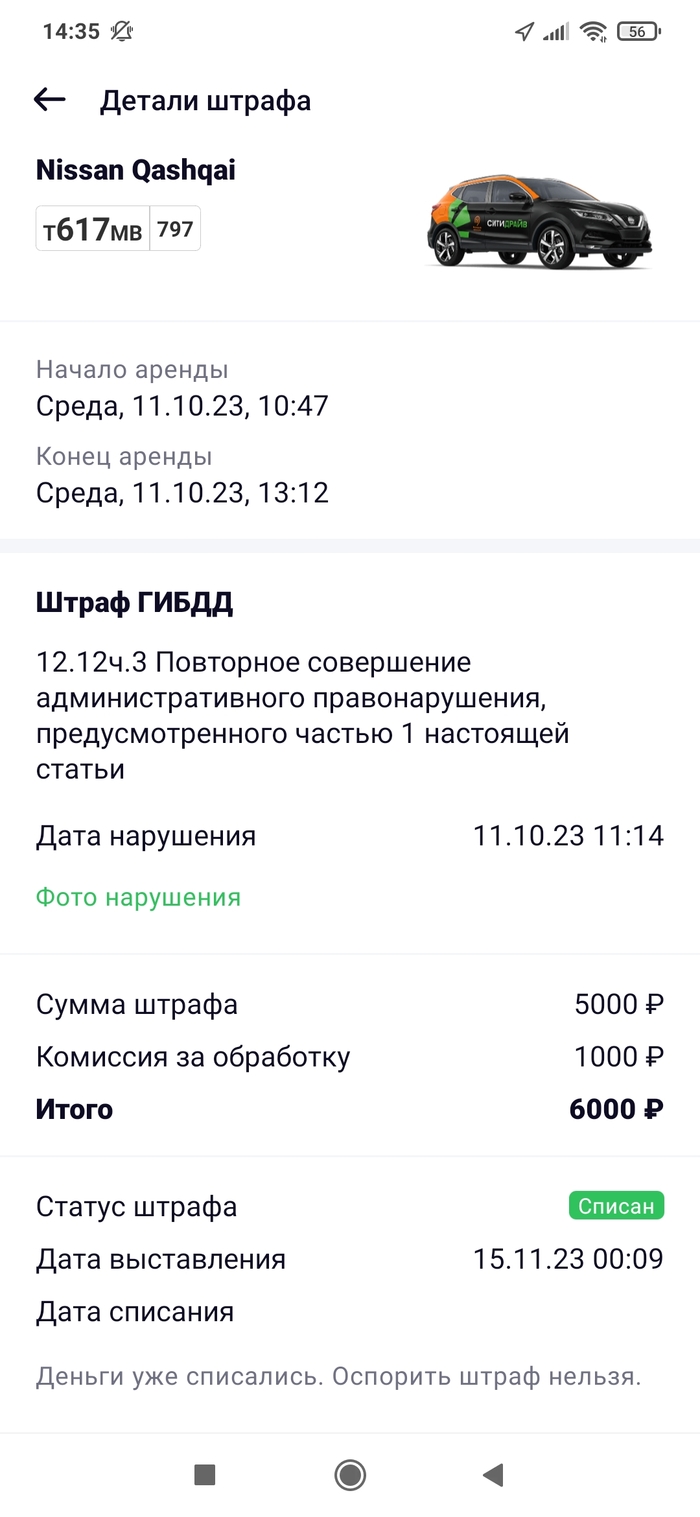The width and height of the screenshot is (700, 1517).
Task: Tap the Итого 6000 ₽ total row
Action: (350, 1110)
